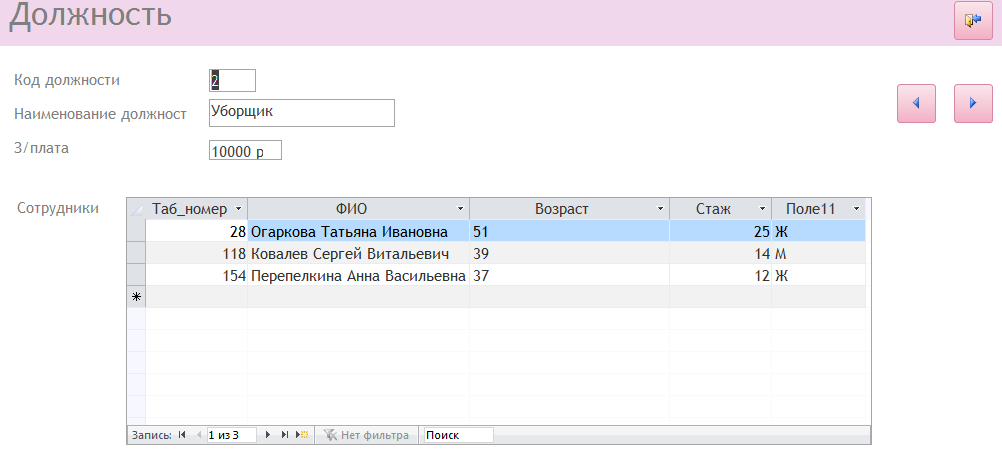
Task: Click the Наименование должности field with Уборщик
Action: 302,112
